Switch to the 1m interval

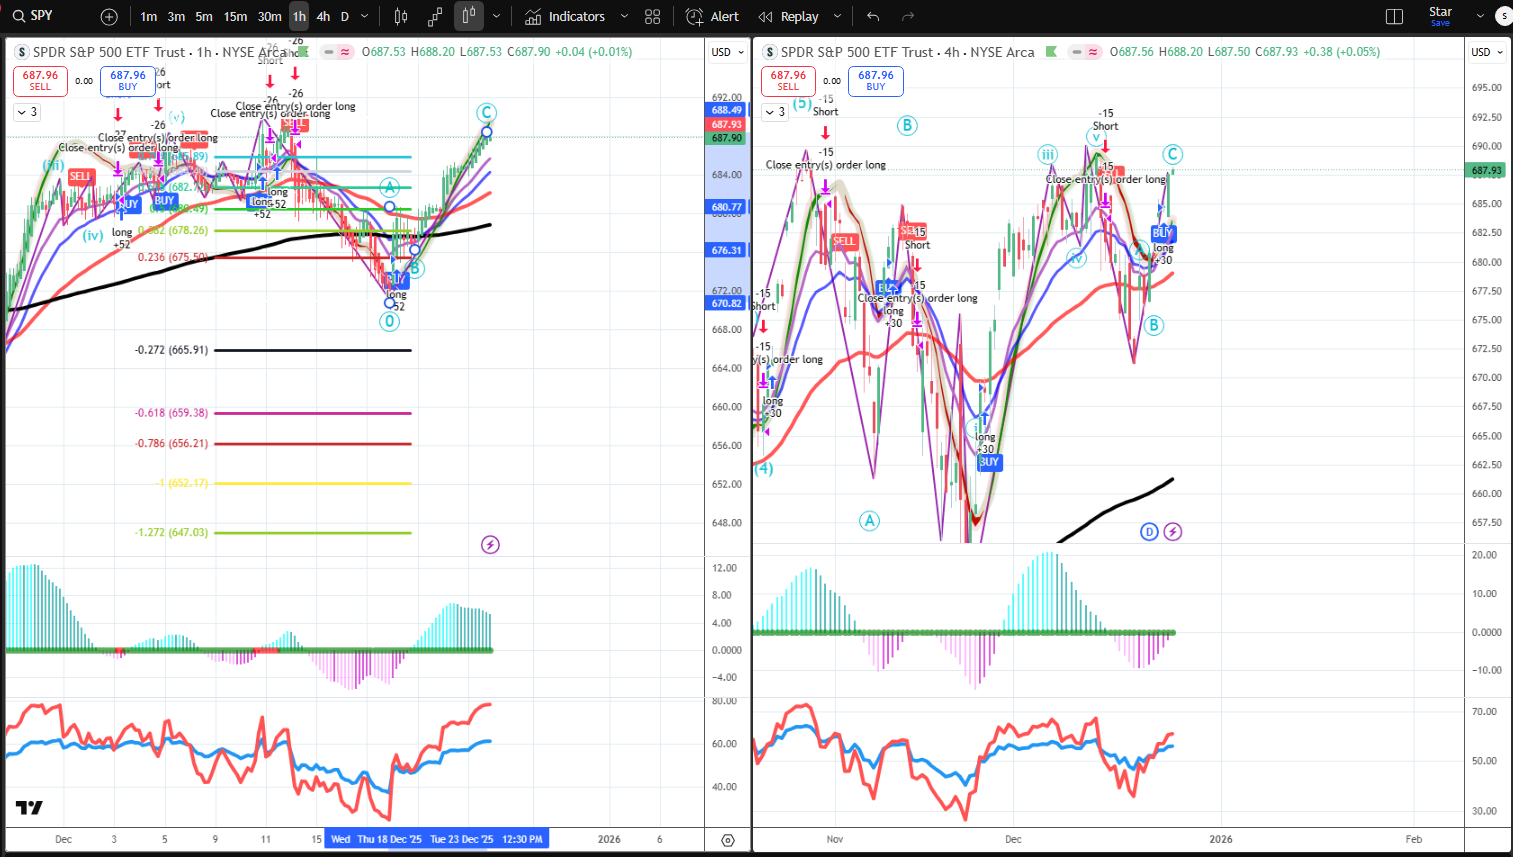[148, 17]
